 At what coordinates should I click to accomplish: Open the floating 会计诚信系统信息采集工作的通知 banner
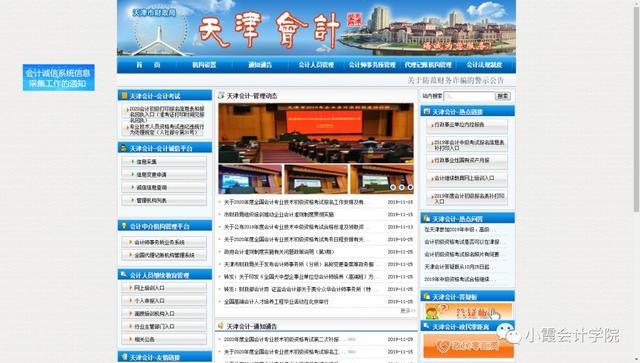click(59, 78)
